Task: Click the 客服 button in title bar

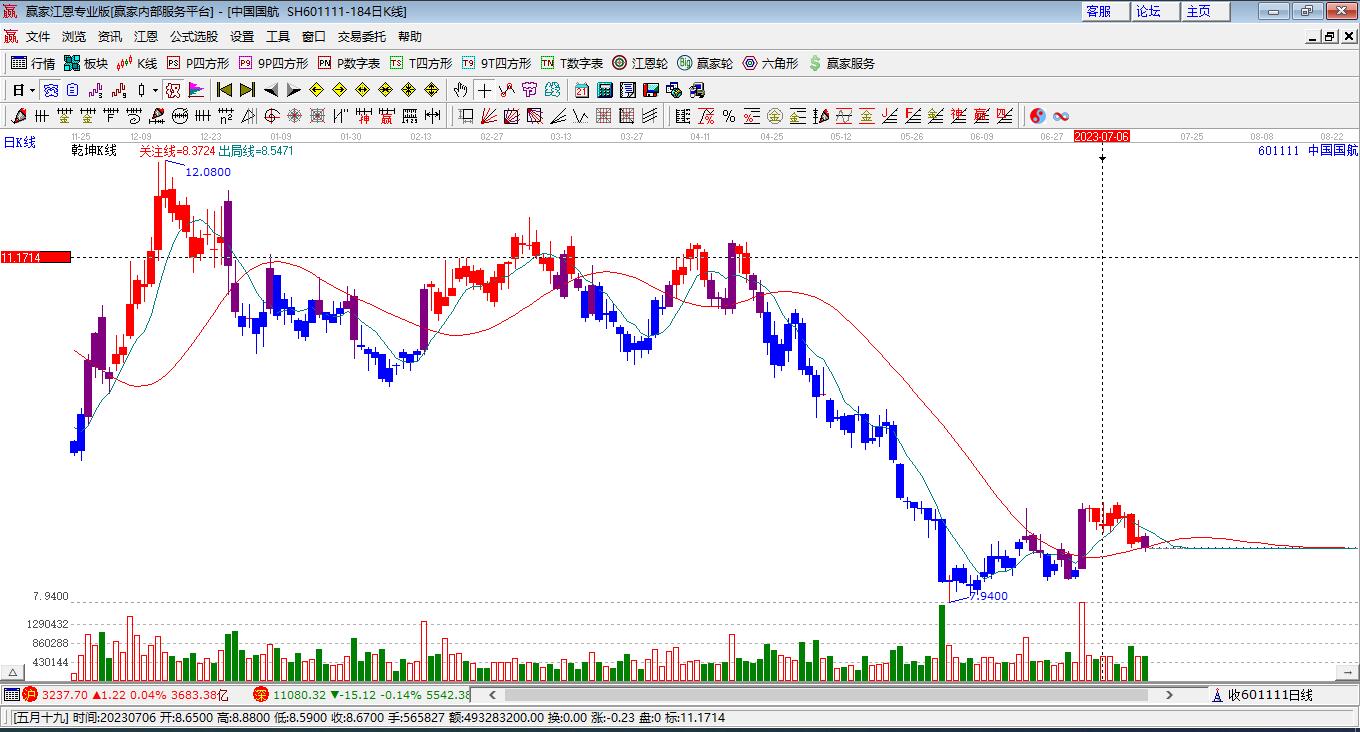Action: coord(1105,11)
